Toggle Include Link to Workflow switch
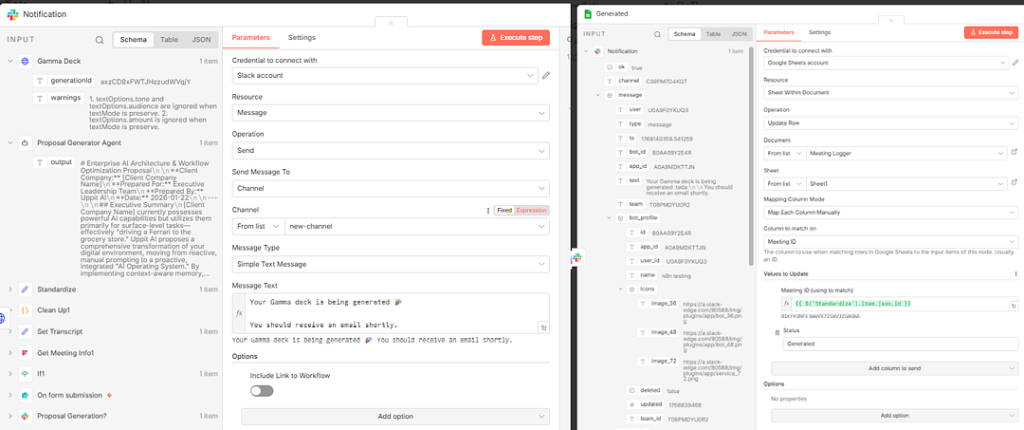Image resolution: width=1024 pixels, height=430 pixels. pos(261,391)
